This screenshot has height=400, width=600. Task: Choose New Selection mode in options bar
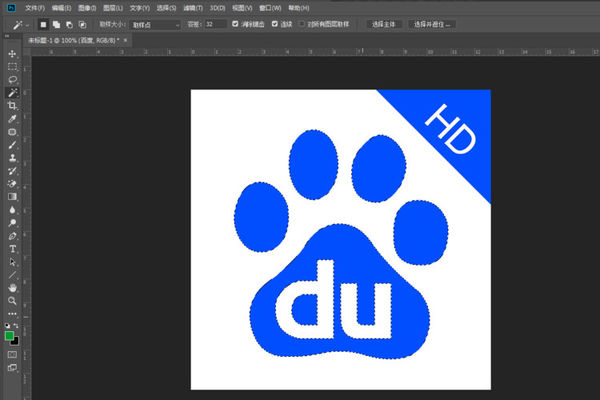(x=43, y=24)
